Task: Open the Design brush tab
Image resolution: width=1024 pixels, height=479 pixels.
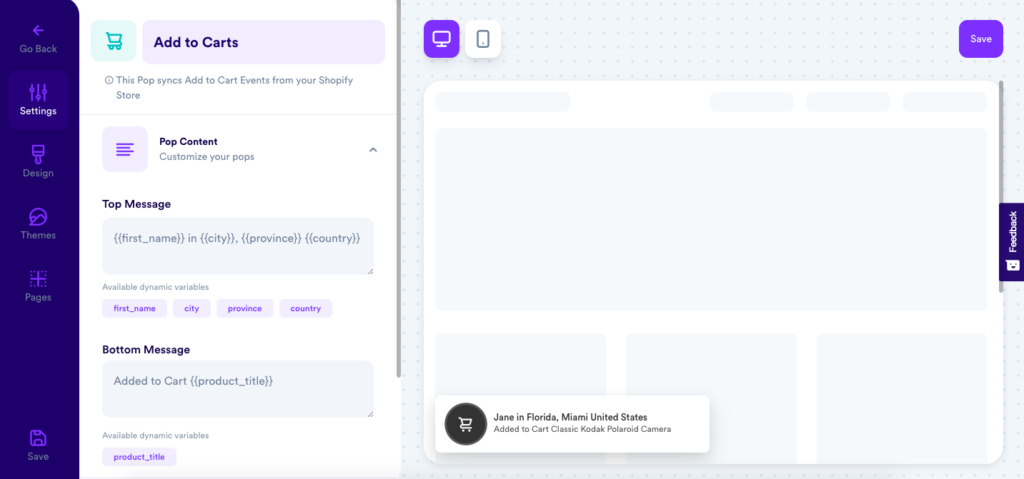Action: (38, 161)
